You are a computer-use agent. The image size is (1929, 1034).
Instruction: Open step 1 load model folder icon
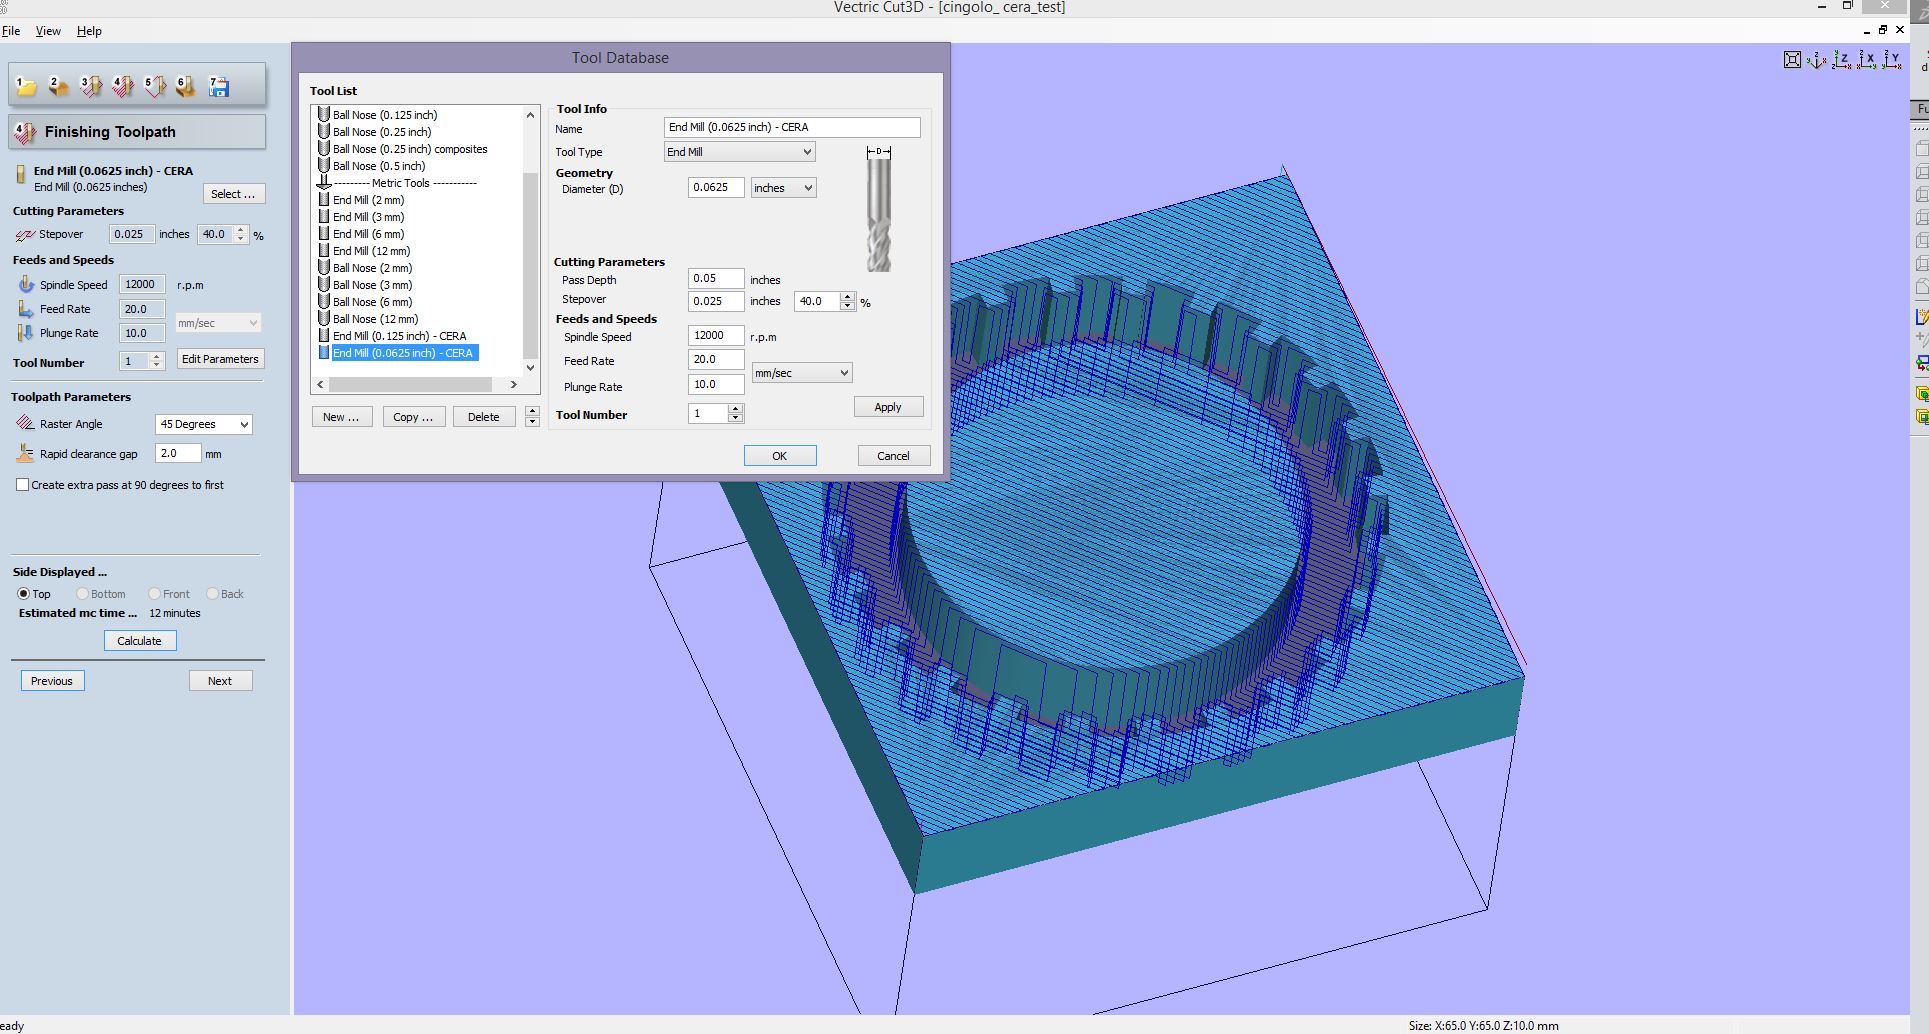pyautogui.click(x=26, y=87)
